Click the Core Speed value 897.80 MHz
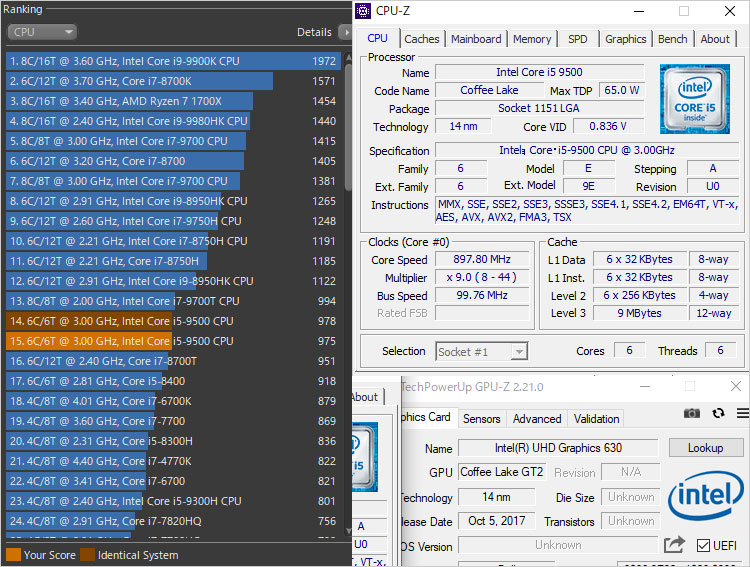This screenshot has width=750, height=567. coord(482,259)
